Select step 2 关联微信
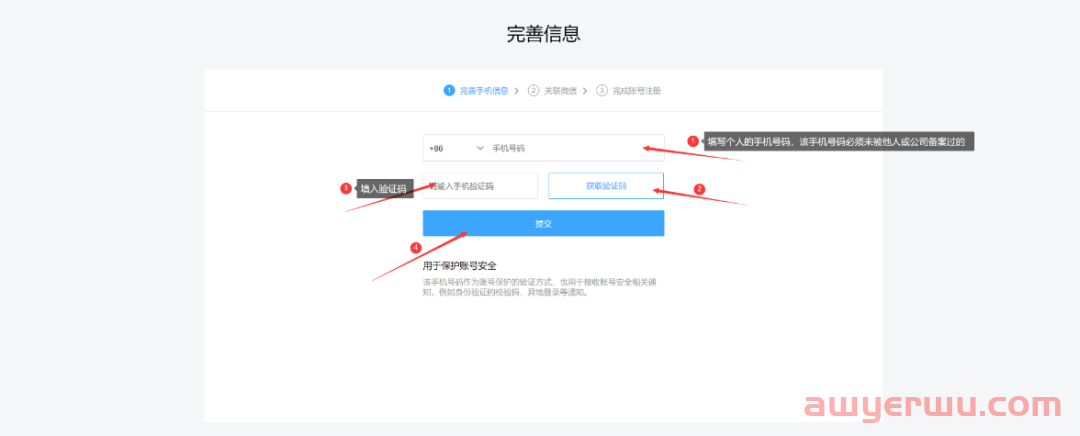 point(553,90)
